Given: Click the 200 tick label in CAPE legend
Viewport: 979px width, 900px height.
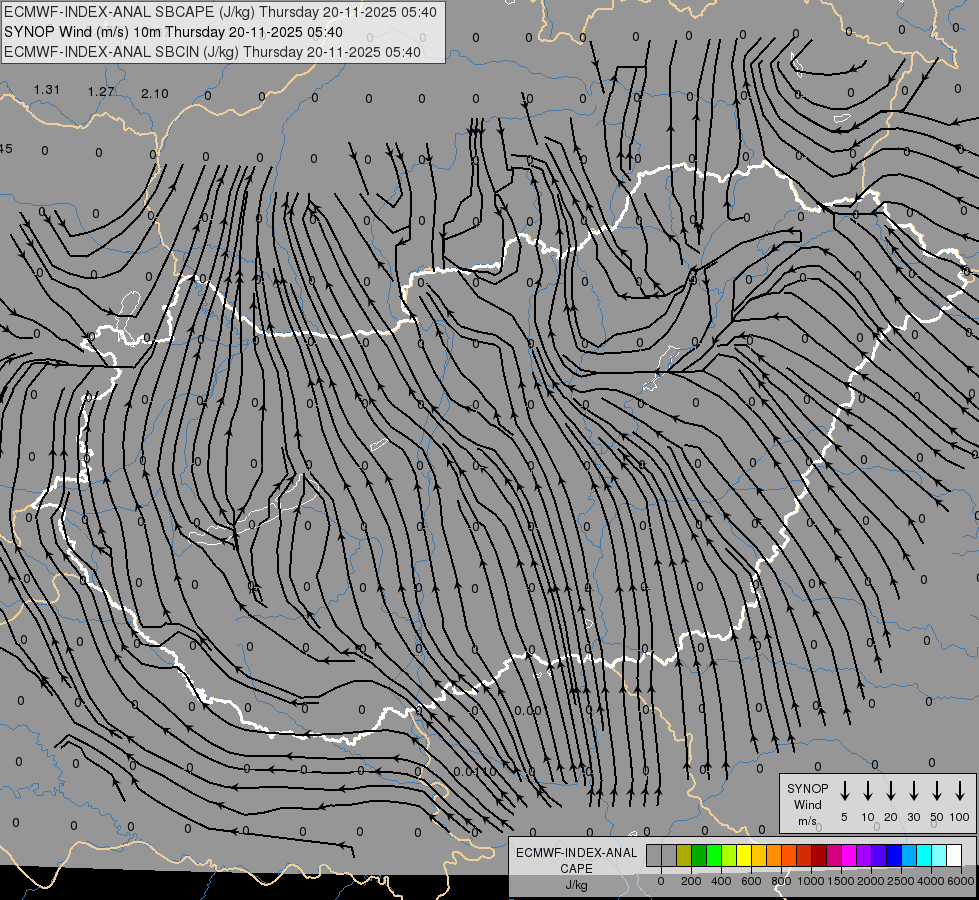Looking at the screenshot, I should point(691,881).
